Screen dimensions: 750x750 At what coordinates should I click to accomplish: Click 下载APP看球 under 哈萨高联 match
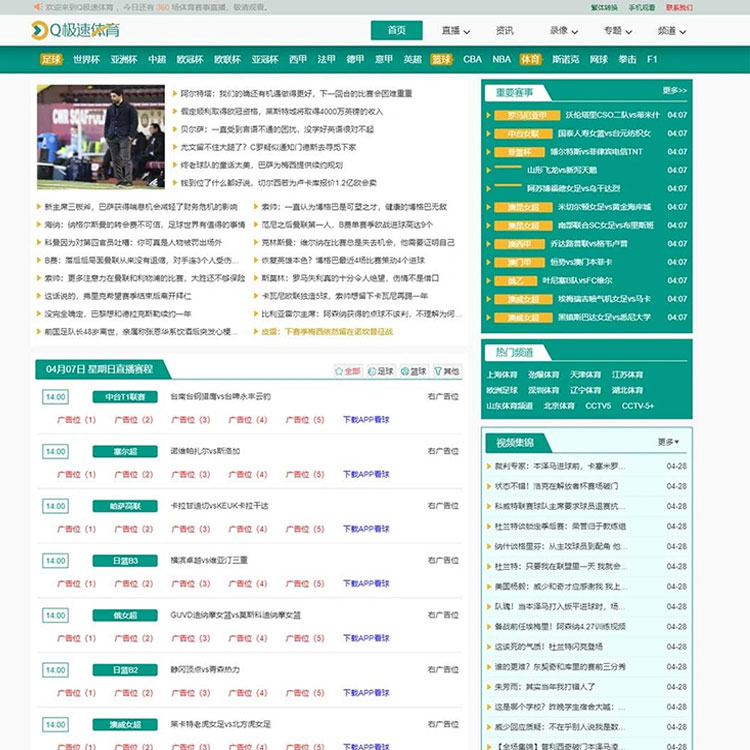coord(366,529)
